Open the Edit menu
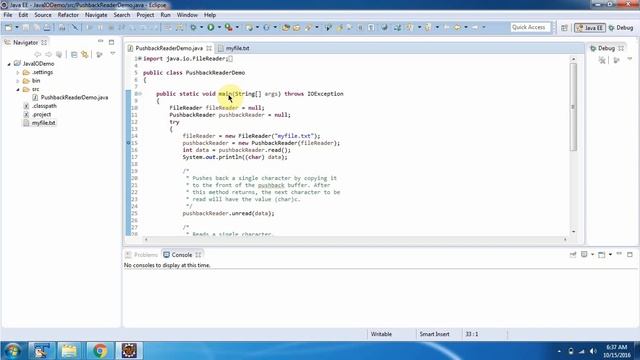640x360 pixels. 23,15
